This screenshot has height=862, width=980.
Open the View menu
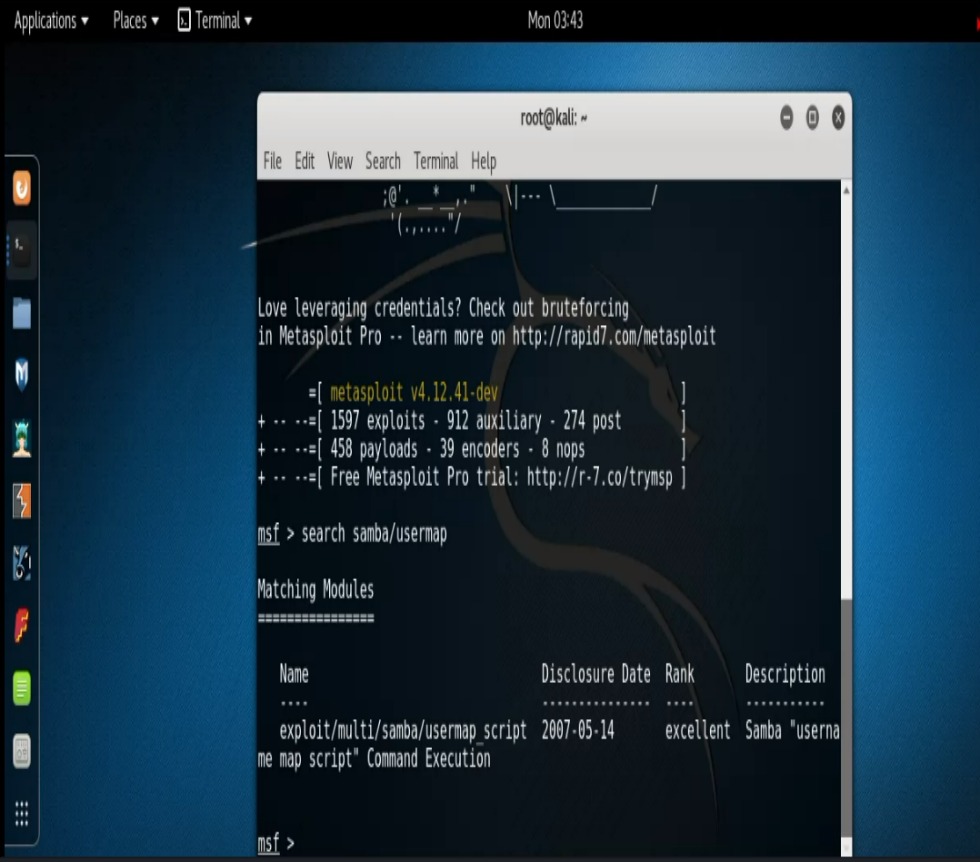tap(340, 161)
